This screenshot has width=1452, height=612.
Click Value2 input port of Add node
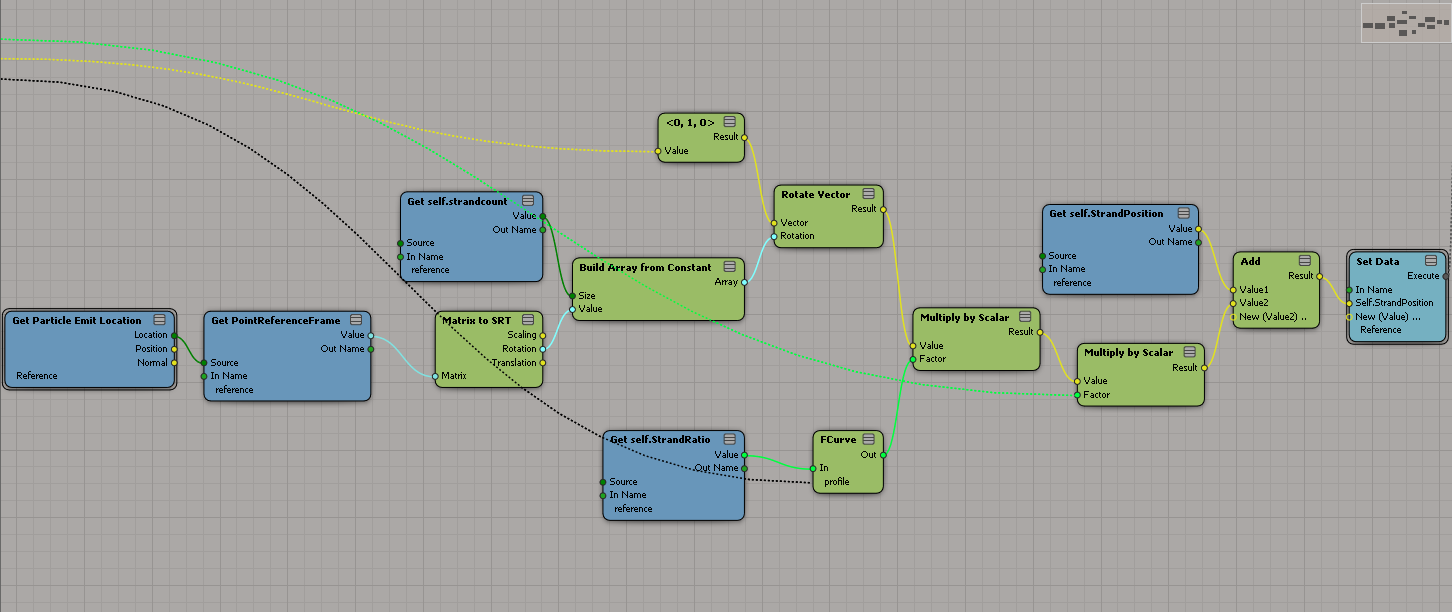pos(1233,303)
